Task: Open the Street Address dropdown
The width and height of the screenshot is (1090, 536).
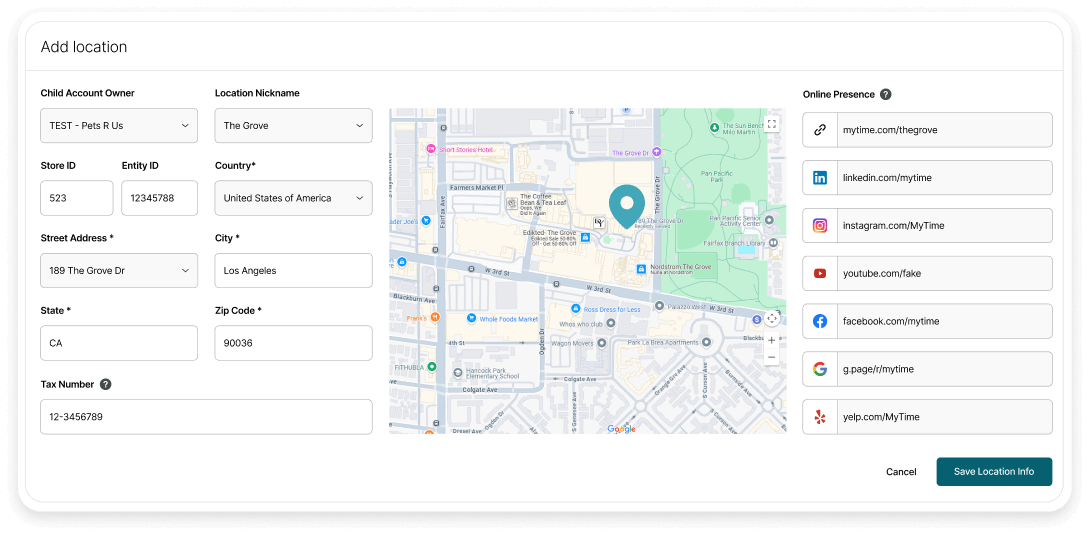Action: point(119,270)
